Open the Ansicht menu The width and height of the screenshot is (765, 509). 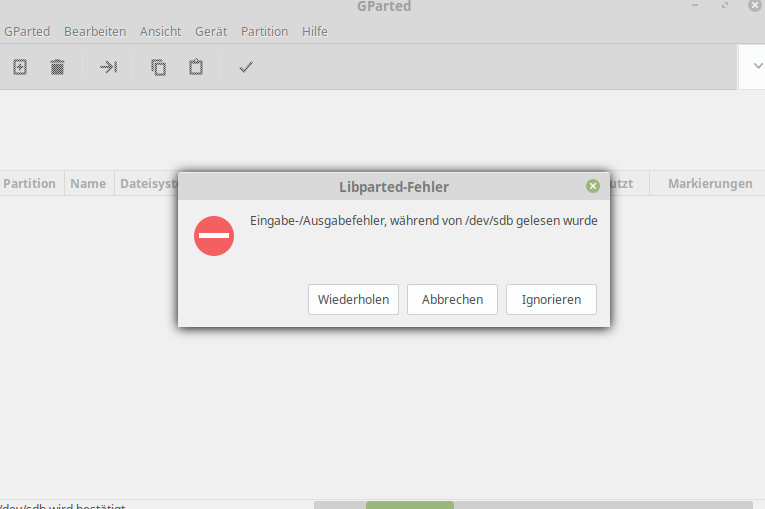(x=161, y=32)
